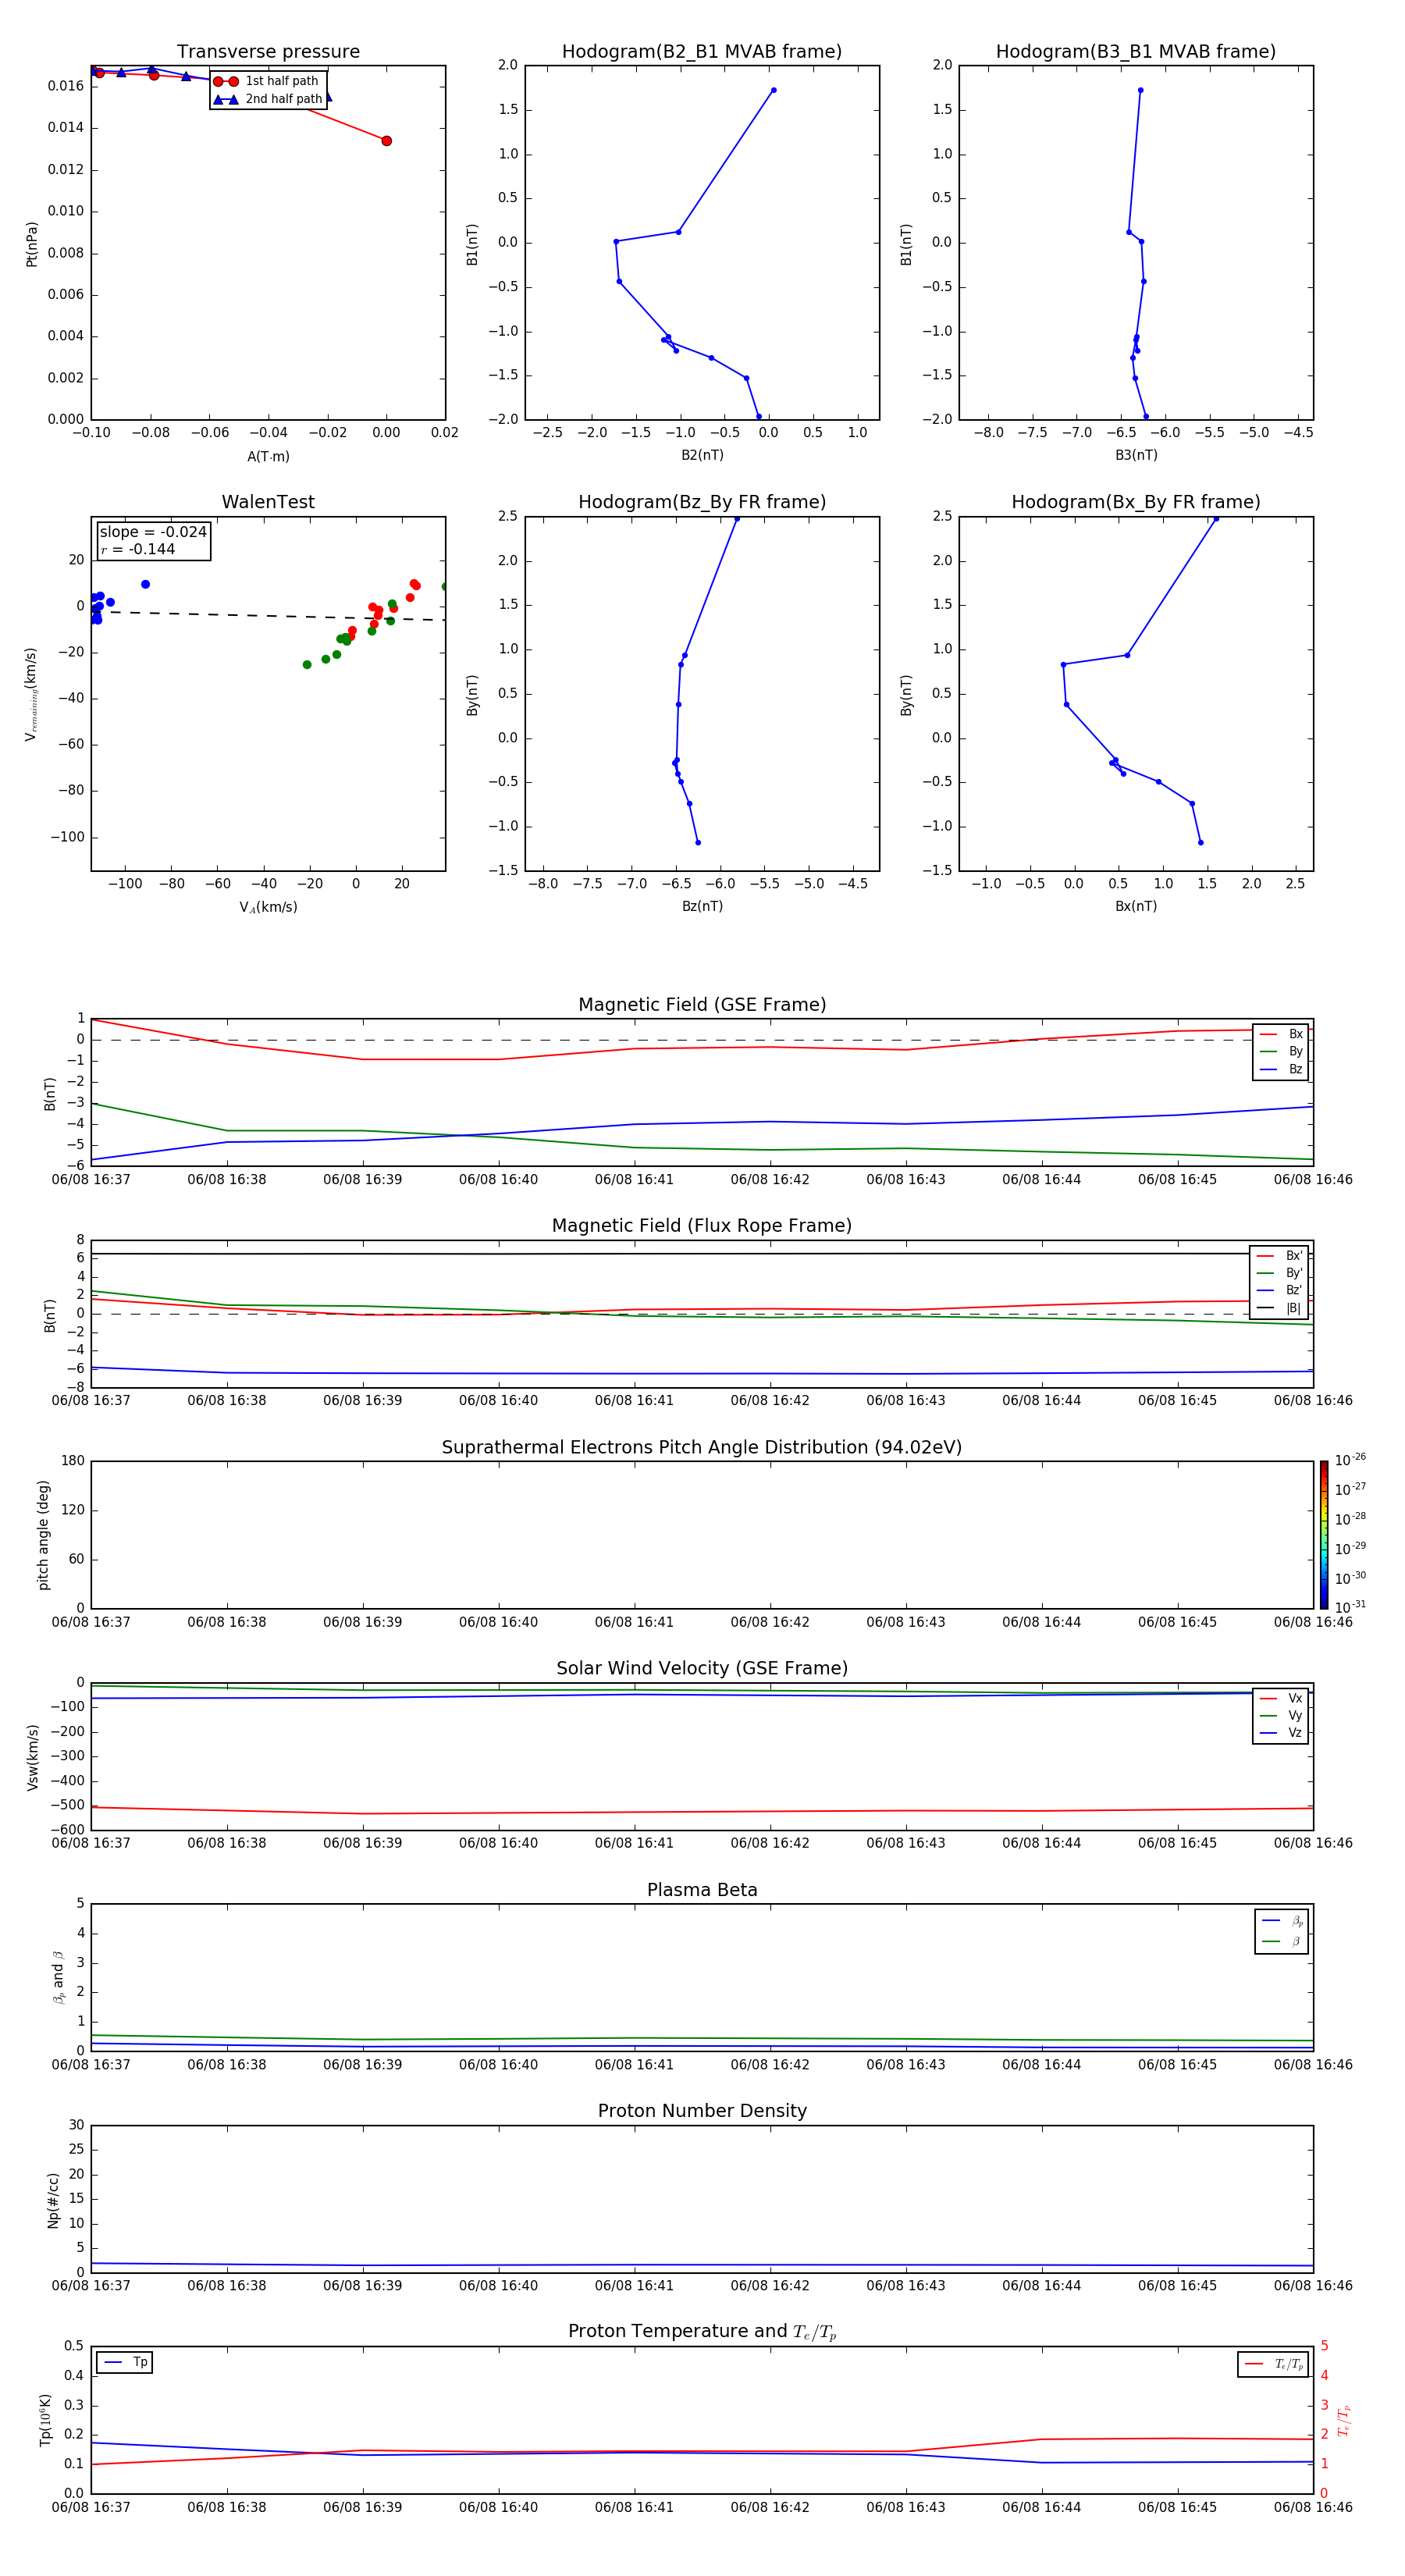Image resolution: width=1405 pixels, height=2576 pixels.
Task: Select Bz' in the Flux Rope legend
Action: (x=1279, y=1291)
